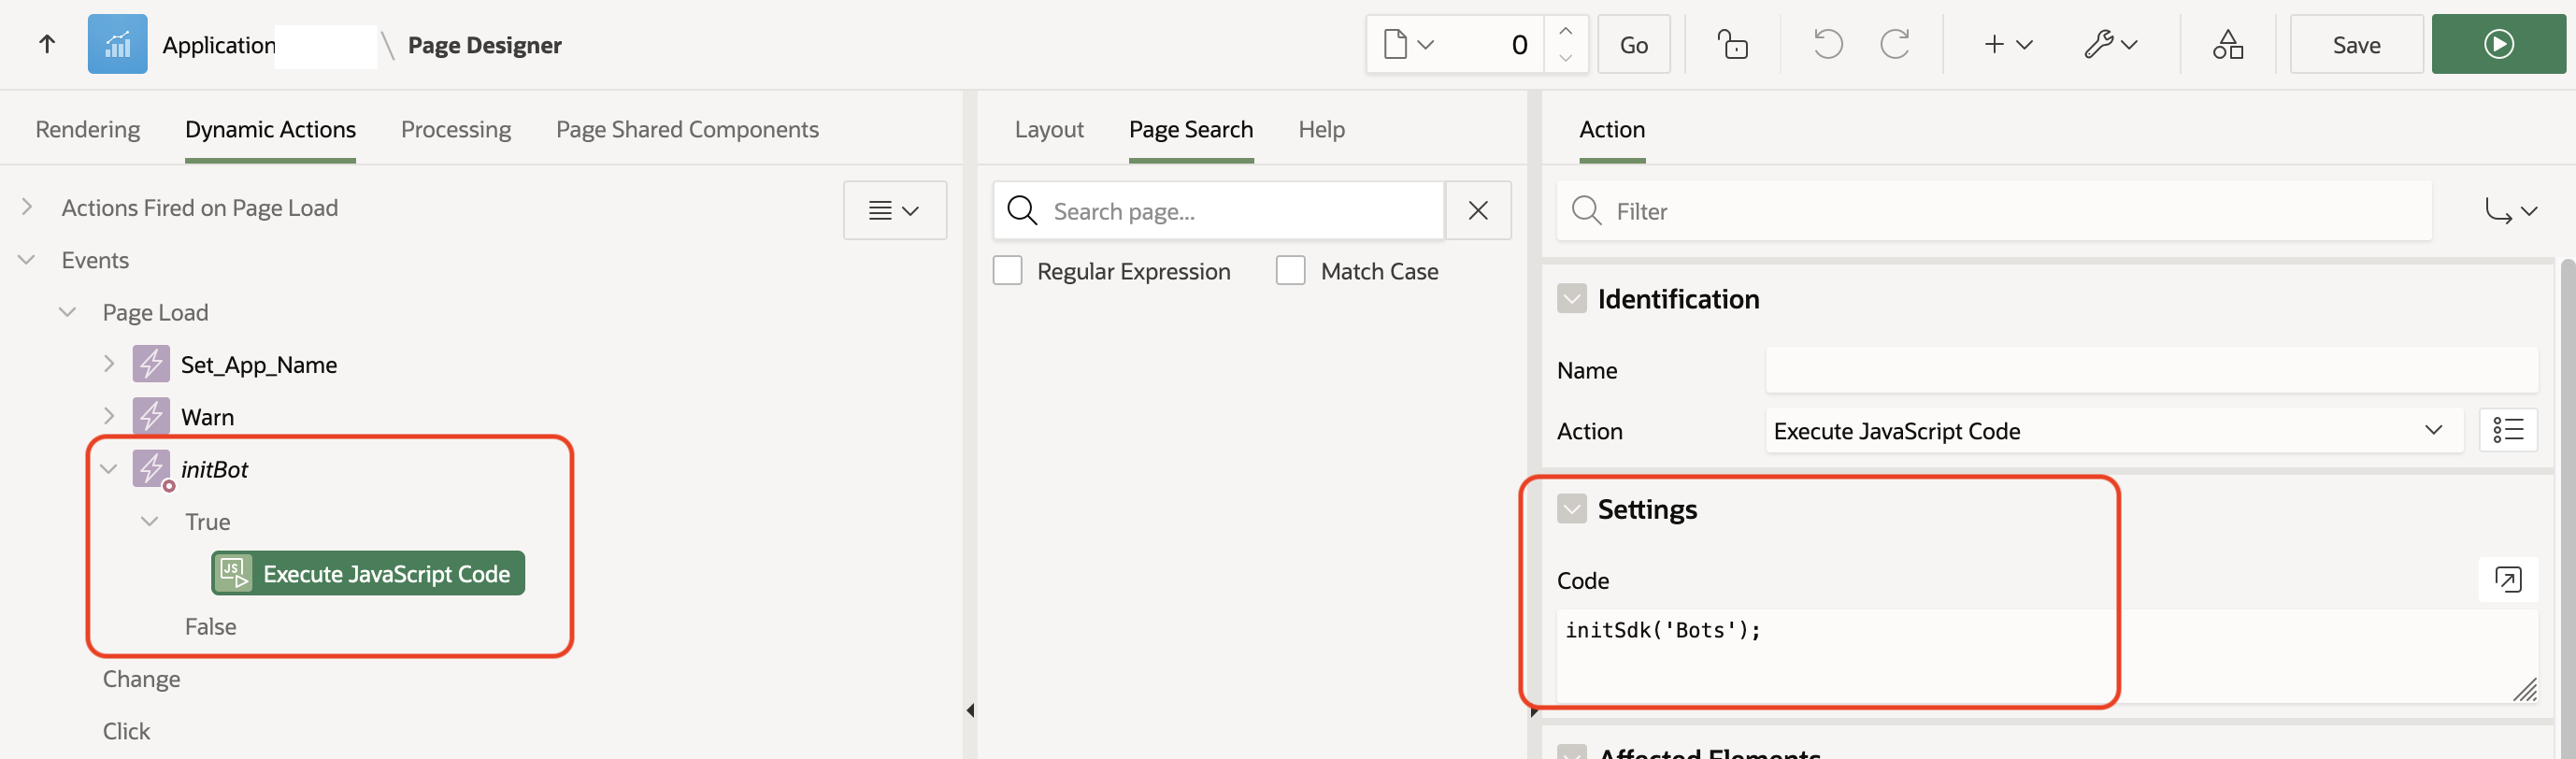Click the Undo icon
2576x759 pixels.
click(x=1828, y=44)
